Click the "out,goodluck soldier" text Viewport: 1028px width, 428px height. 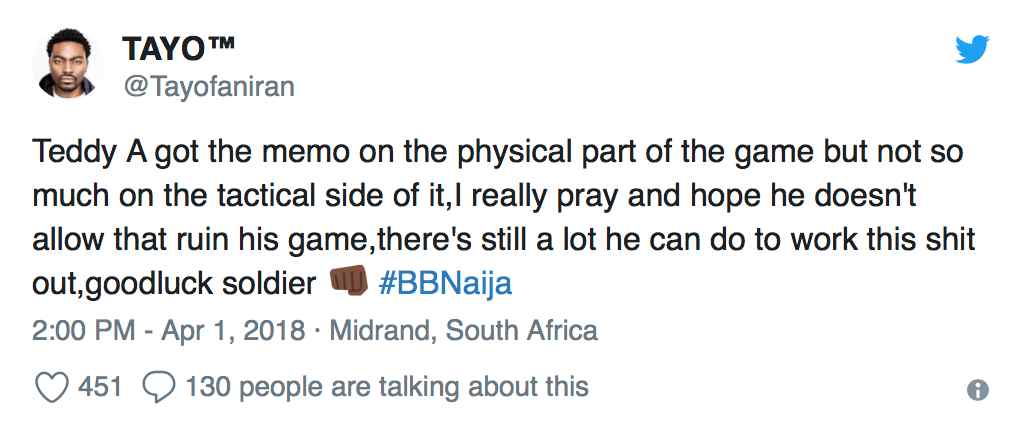pyautogui.click(x=174, y=283)
